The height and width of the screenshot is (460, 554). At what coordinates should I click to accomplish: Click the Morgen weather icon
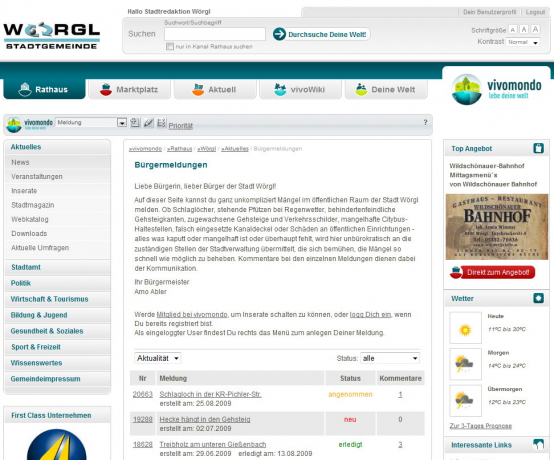pyautogui.click(x=465, y=364)
